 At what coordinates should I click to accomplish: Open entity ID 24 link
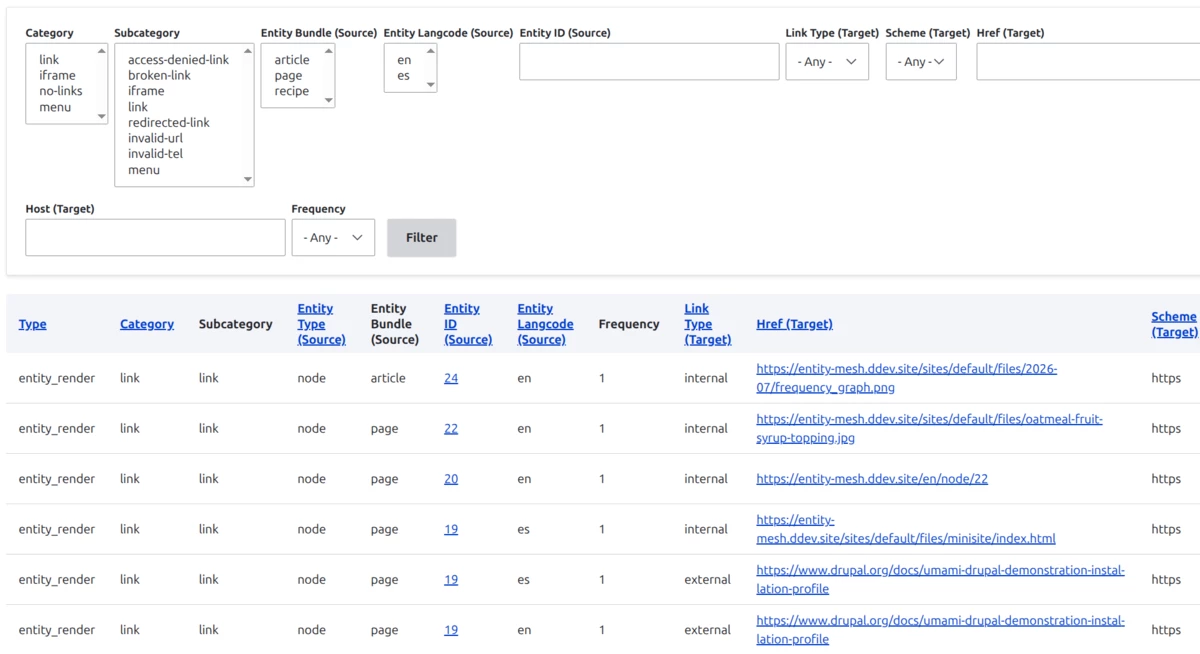[x=451, y=378]
